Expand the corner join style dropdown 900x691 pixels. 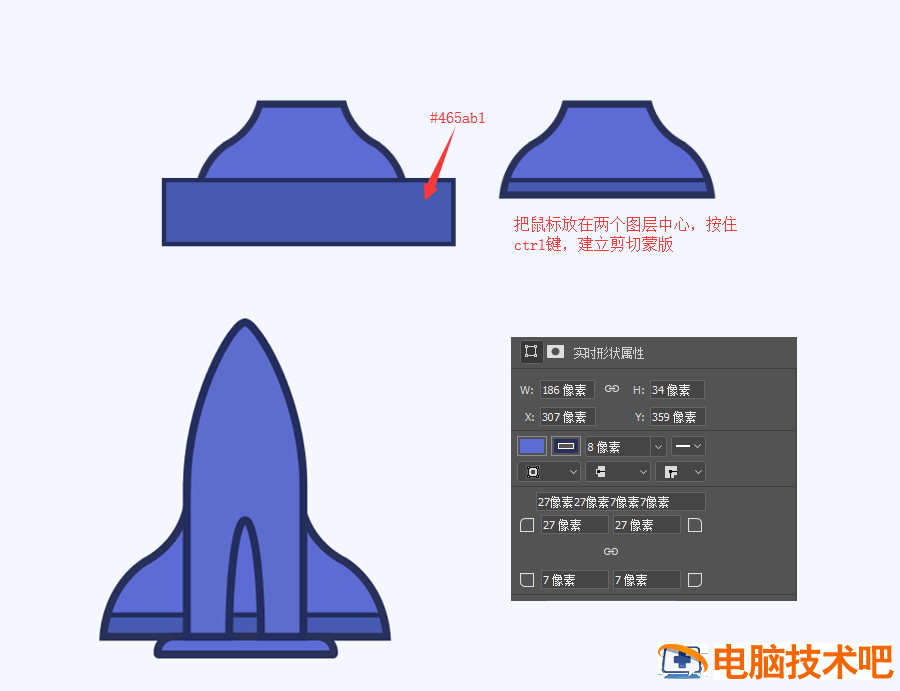click(680, 471)
